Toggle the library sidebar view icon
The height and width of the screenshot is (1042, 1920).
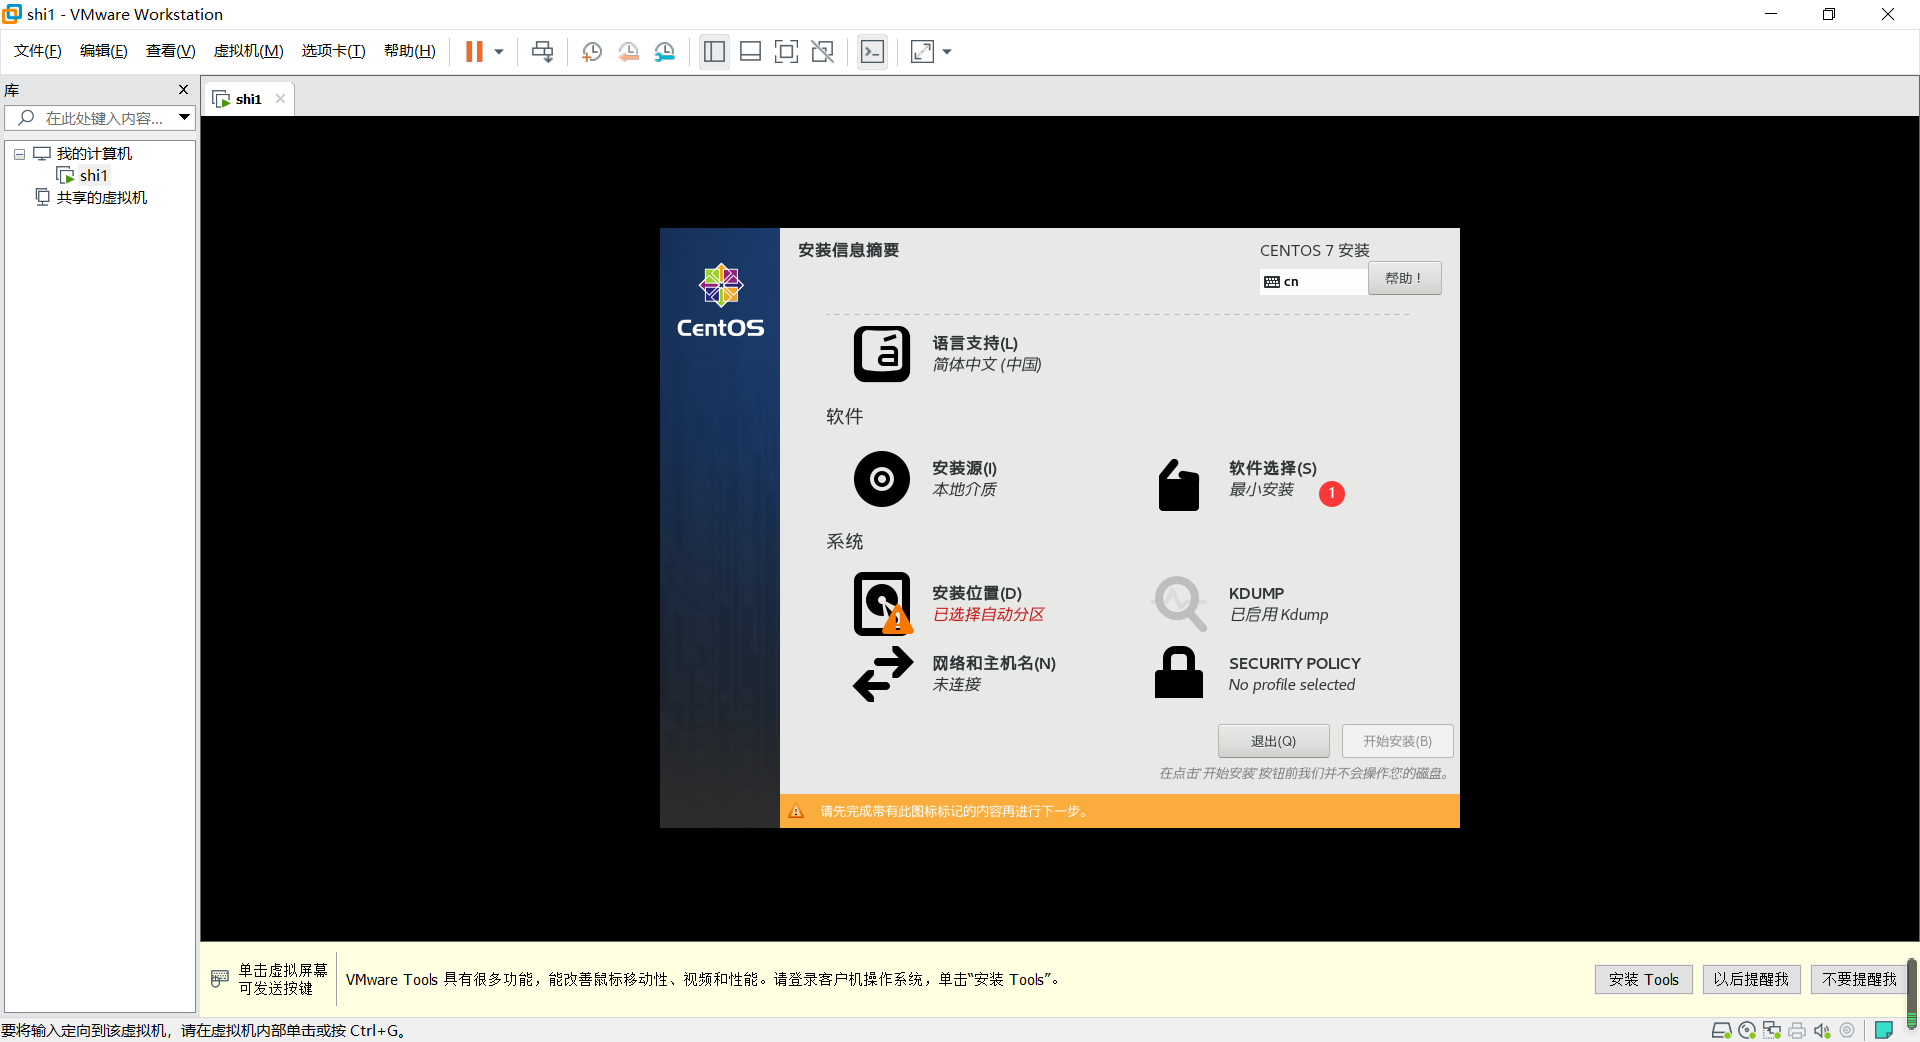pos(714,52)
